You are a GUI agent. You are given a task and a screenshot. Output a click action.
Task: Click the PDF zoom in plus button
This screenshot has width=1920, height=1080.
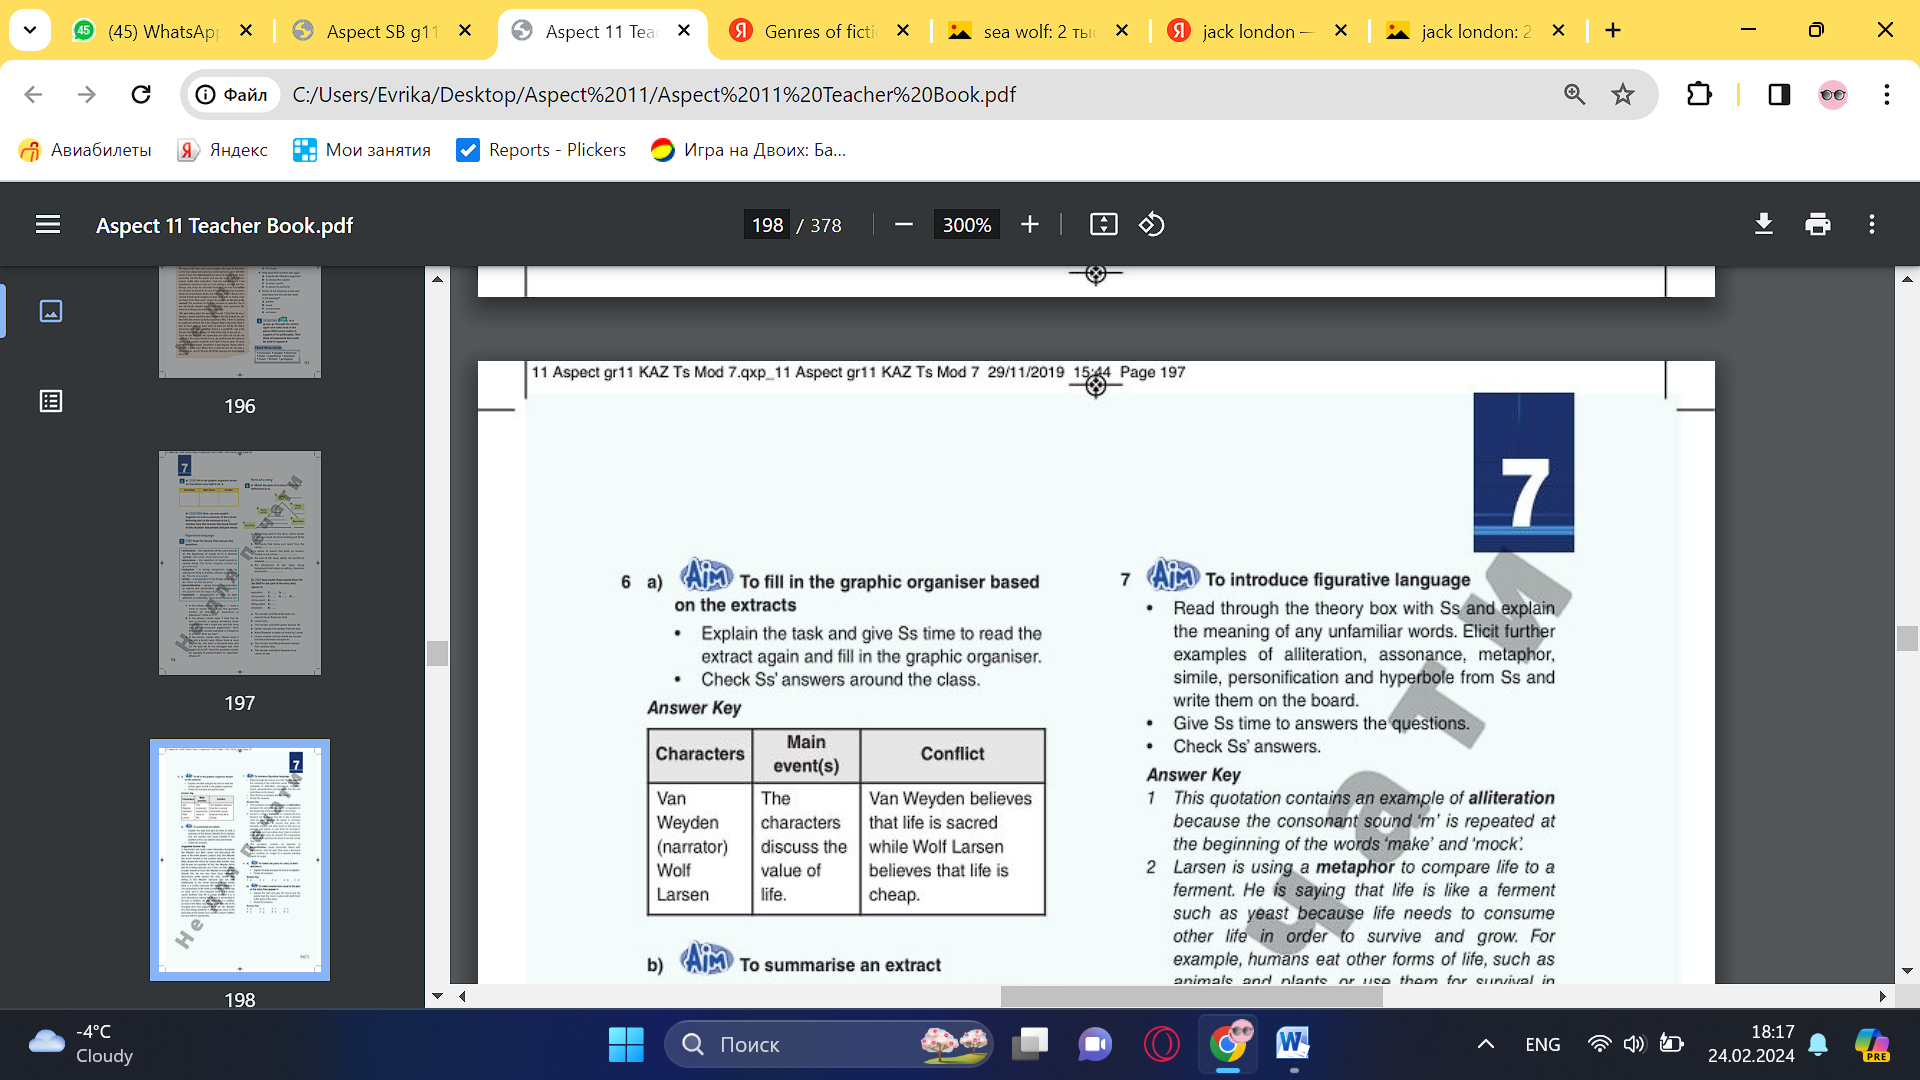1030,225
